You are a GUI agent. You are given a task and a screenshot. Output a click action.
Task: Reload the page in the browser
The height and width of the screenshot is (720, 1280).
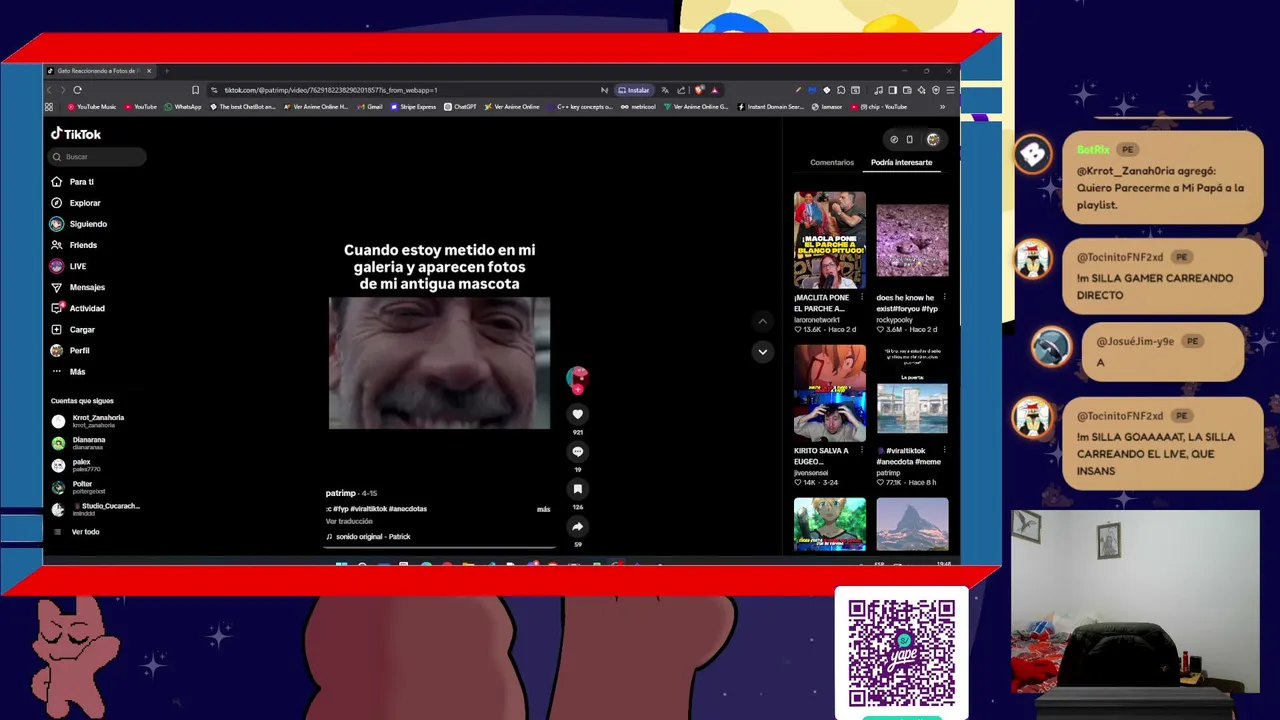(x=77, y=90)
